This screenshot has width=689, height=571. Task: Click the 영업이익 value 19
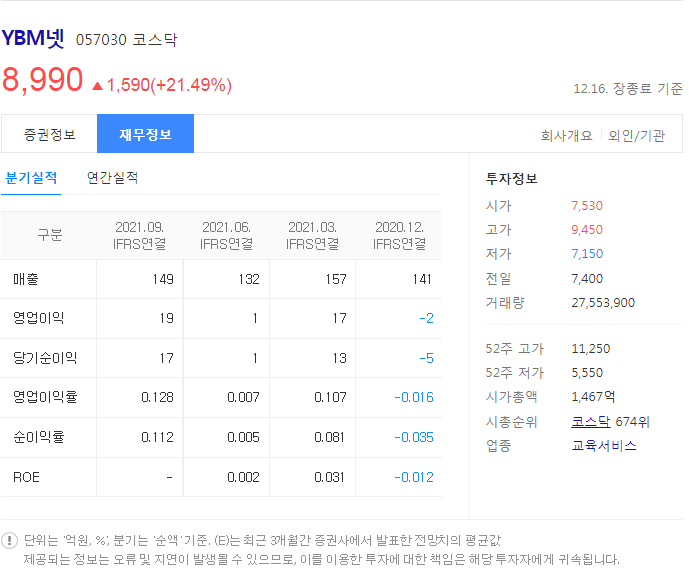point(167,318)
